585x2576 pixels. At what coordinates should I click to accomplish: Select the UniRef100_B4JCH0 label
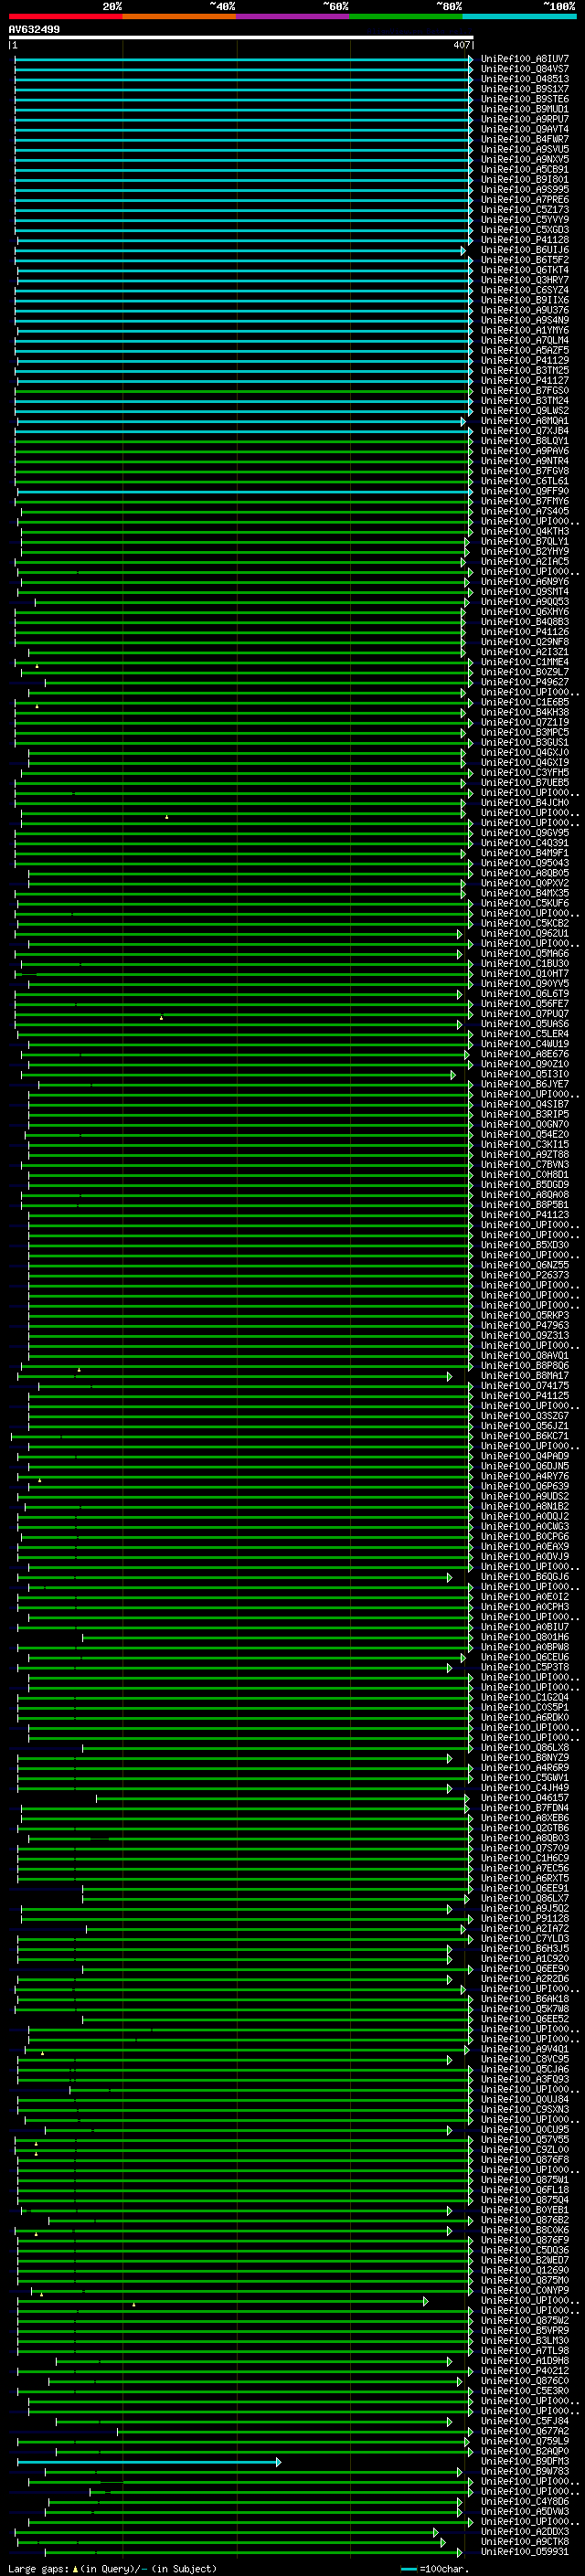coord(525,803)
